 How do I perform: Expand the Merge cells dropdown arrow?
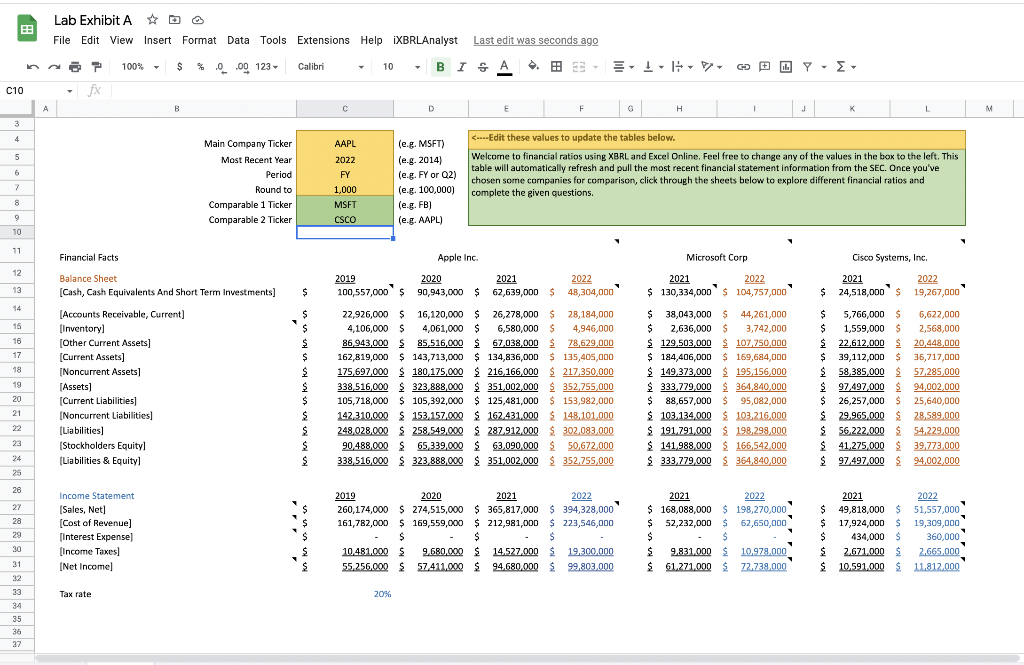596,67
